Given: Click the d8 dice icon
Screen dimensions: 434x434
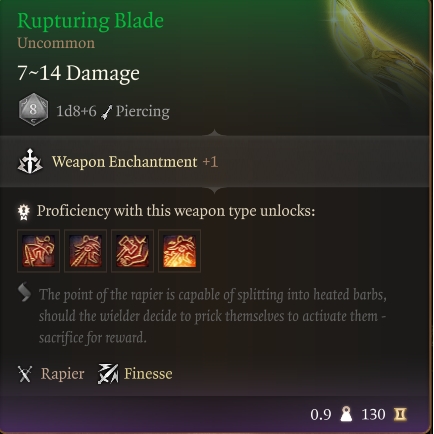Looking at the screenshot, I should coord(33,110).
